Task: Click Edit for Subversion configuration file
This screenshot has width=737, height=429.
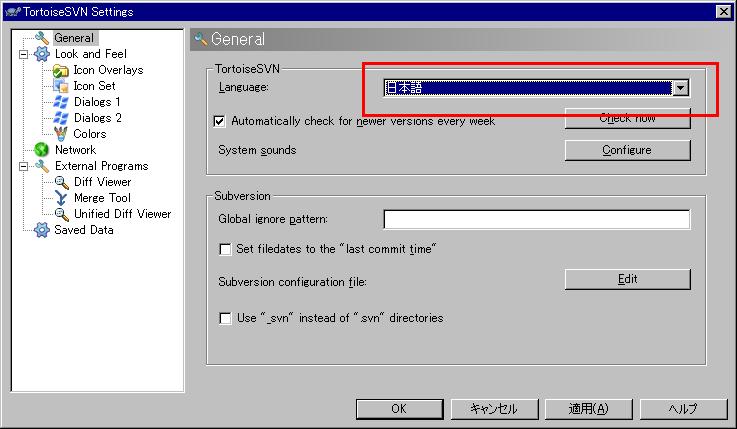Action: pos(627,280)
